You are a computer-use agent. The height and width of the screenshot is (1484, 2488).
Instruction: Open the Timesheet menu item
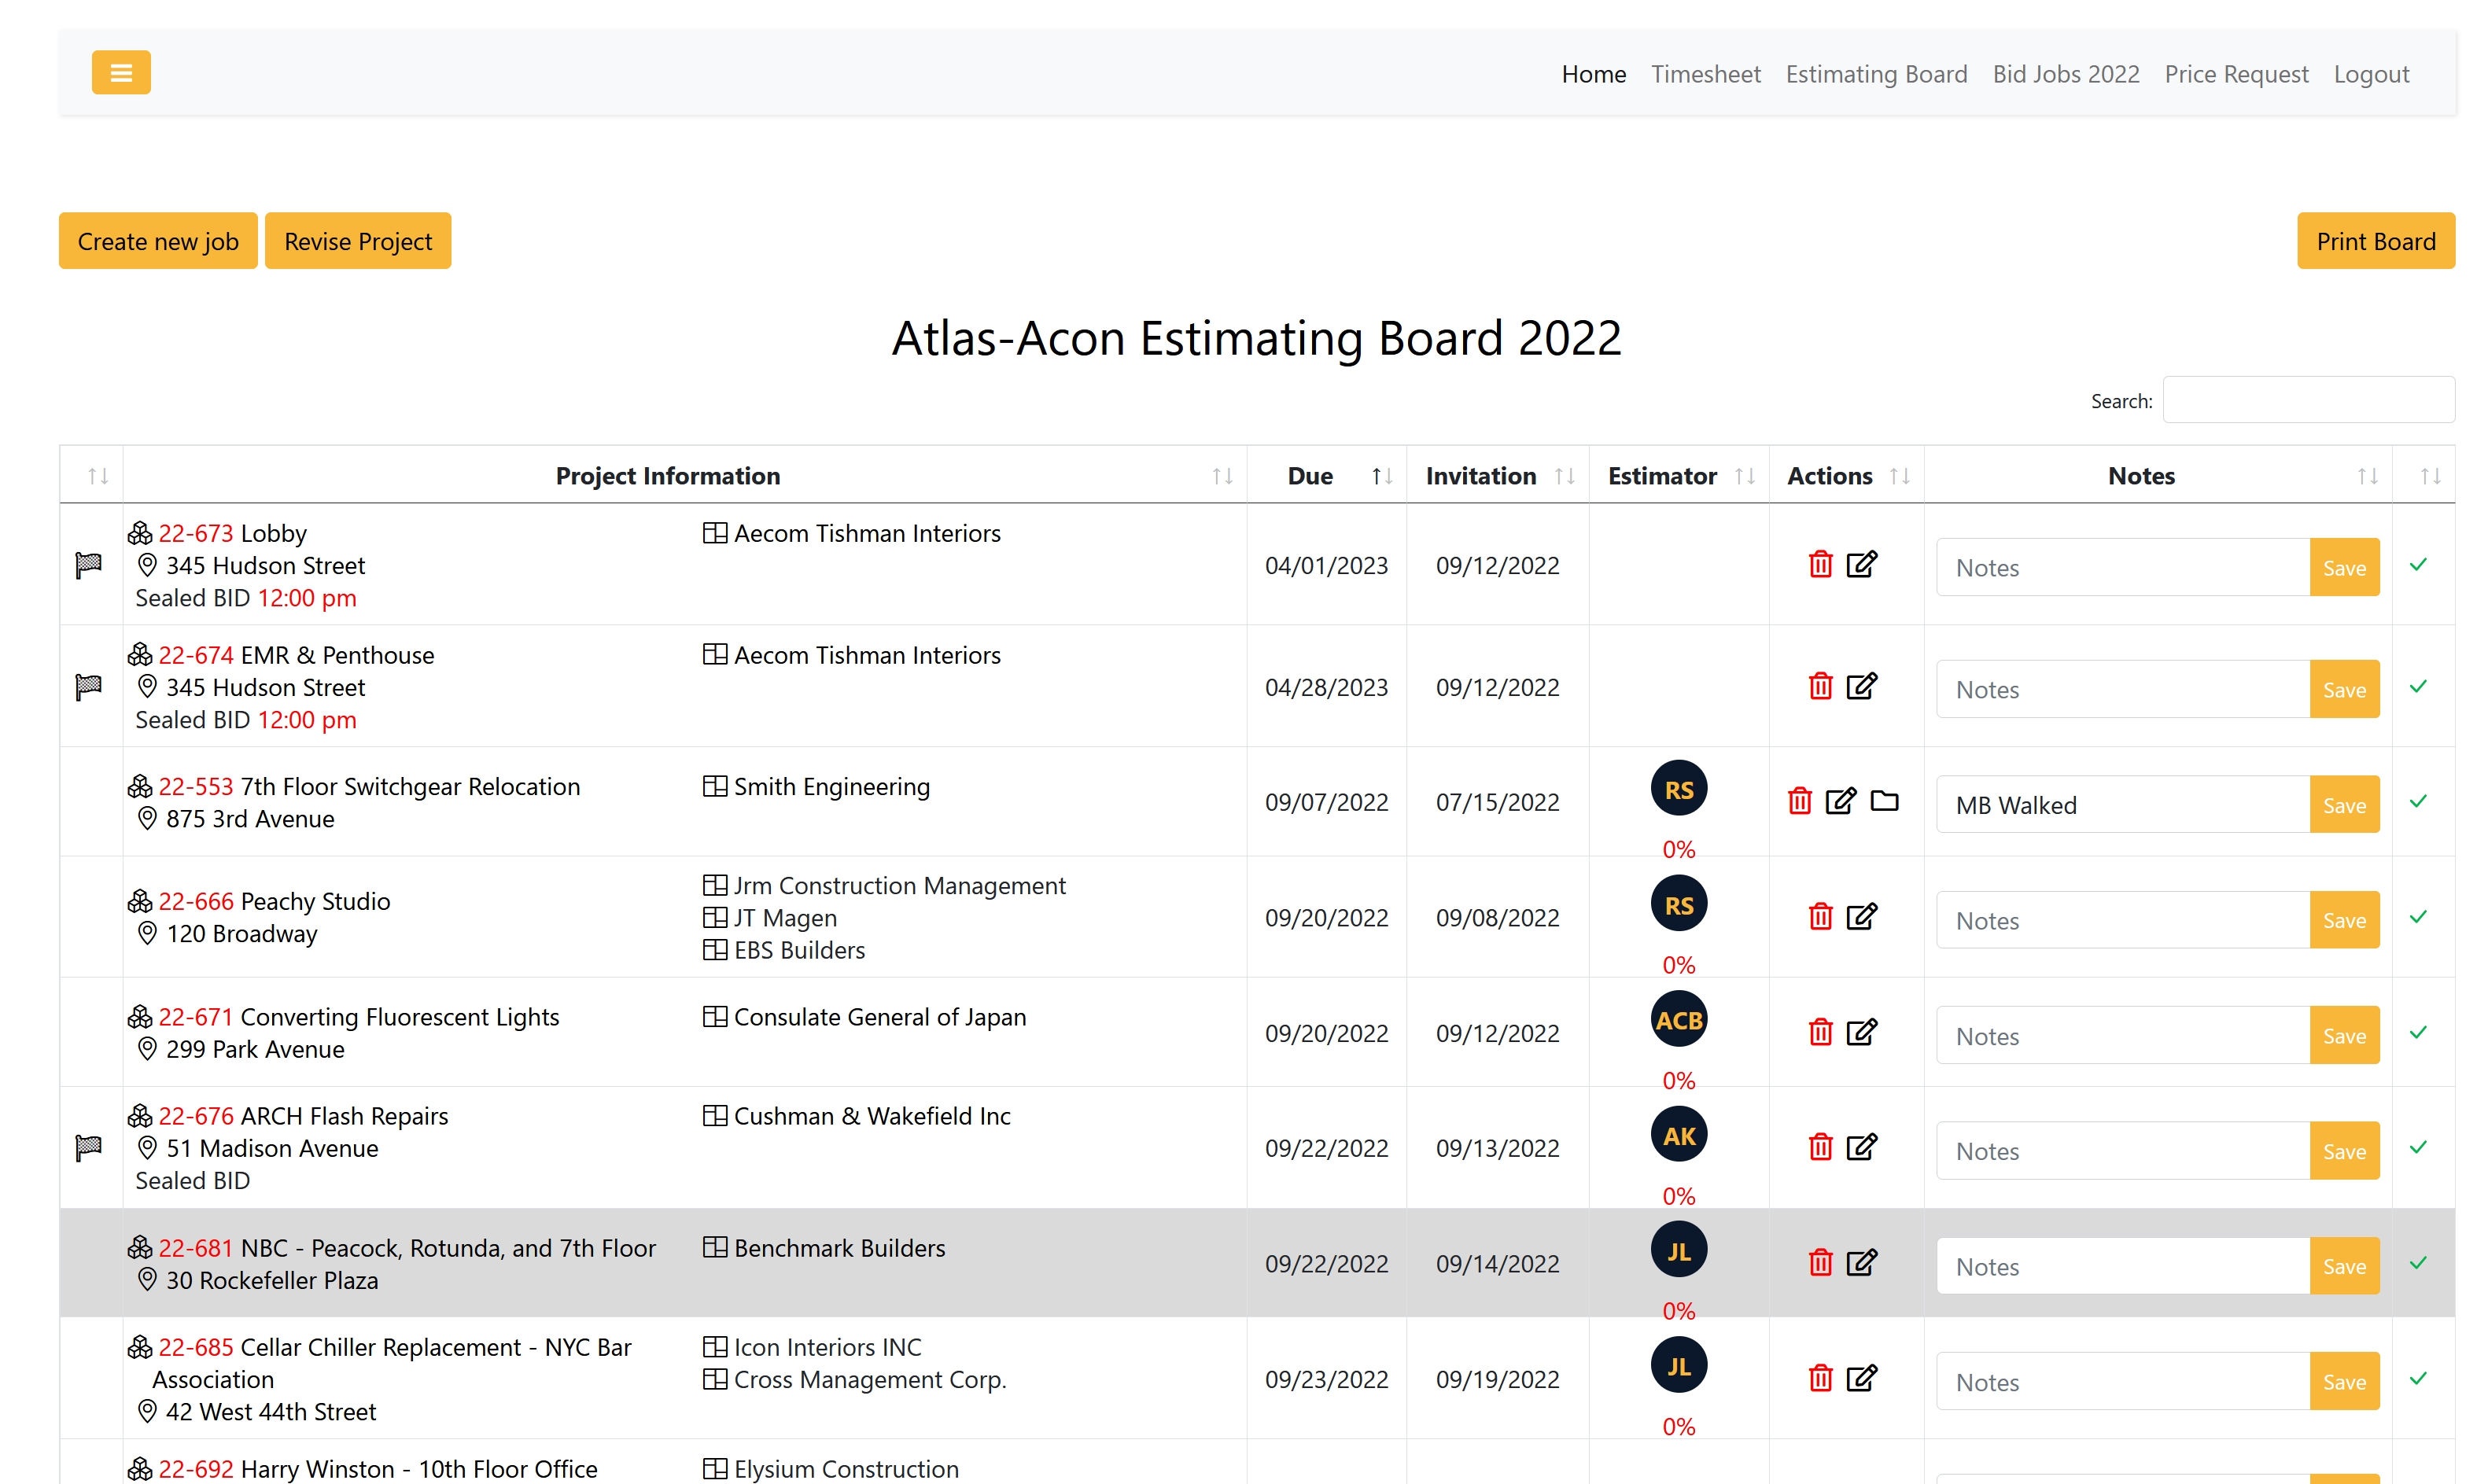[x=1705, y=74]
